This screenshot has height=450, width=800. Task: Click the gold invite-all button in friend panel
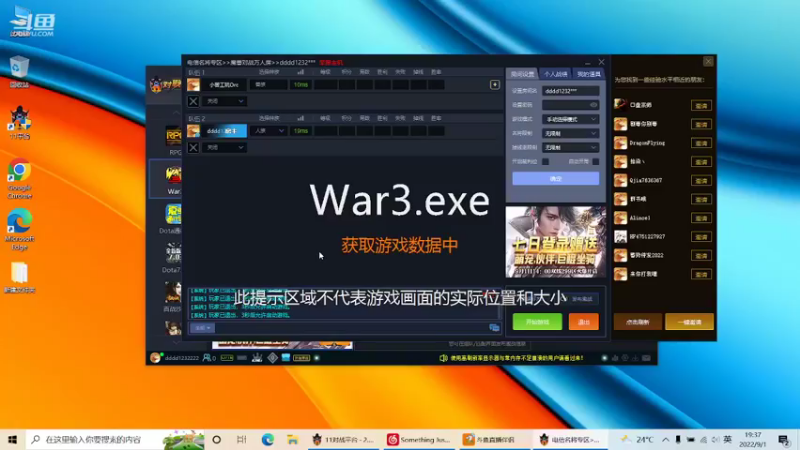[689, 322]
